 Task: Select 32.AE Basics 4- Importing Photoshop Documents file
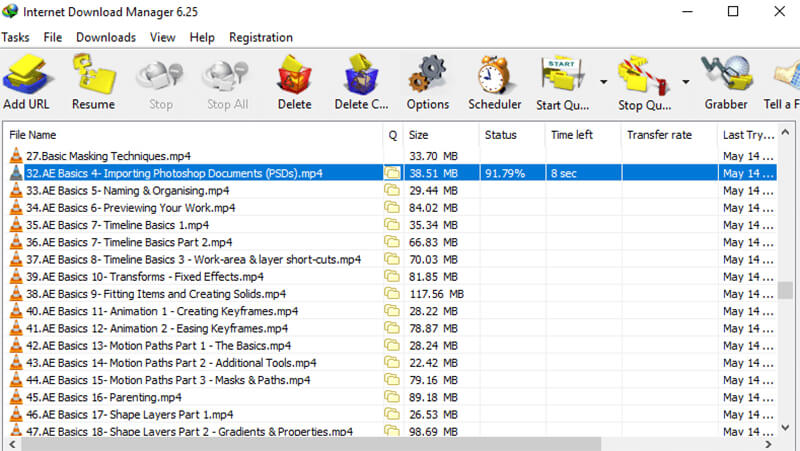[x=174, y=173]
